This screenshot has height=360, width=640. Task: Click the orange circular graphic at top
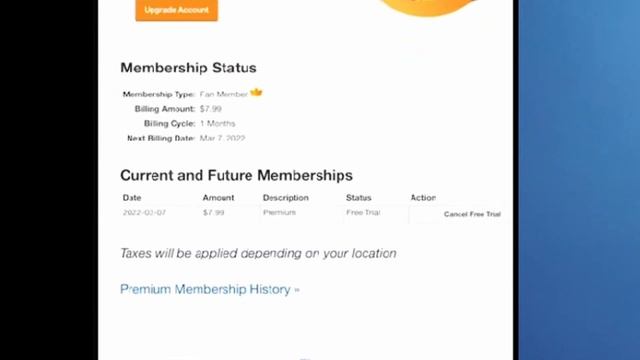(429, 7)
